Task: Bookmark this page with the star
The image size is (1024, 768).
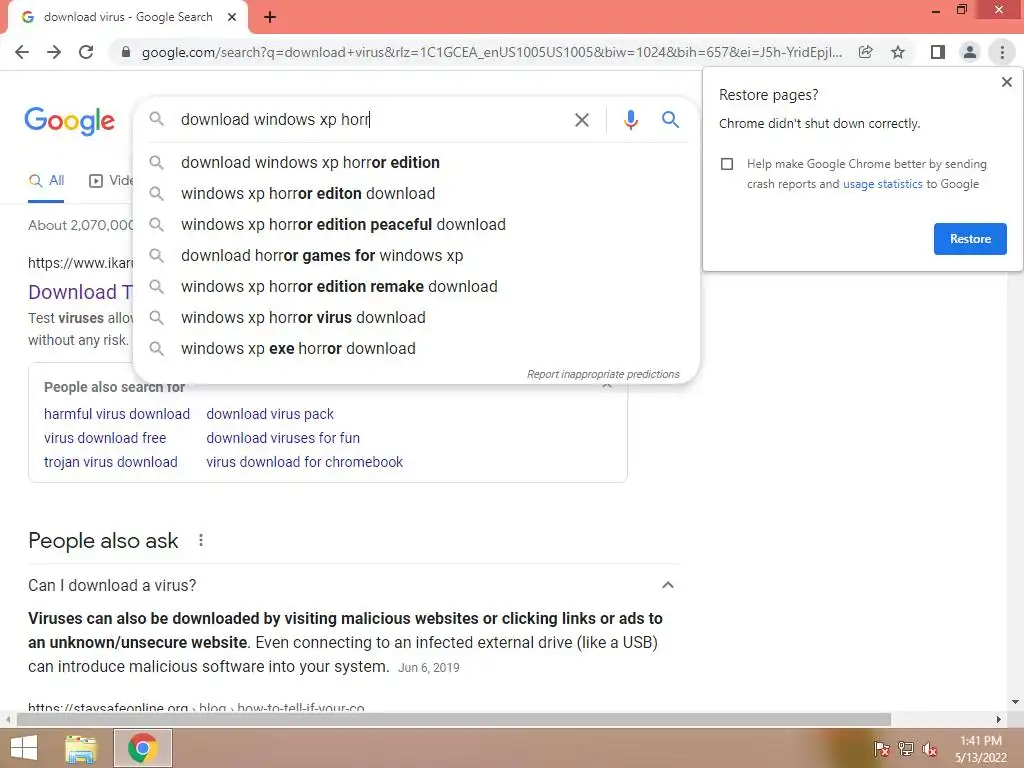Action: pyautogui.click(x=898, y=52)
